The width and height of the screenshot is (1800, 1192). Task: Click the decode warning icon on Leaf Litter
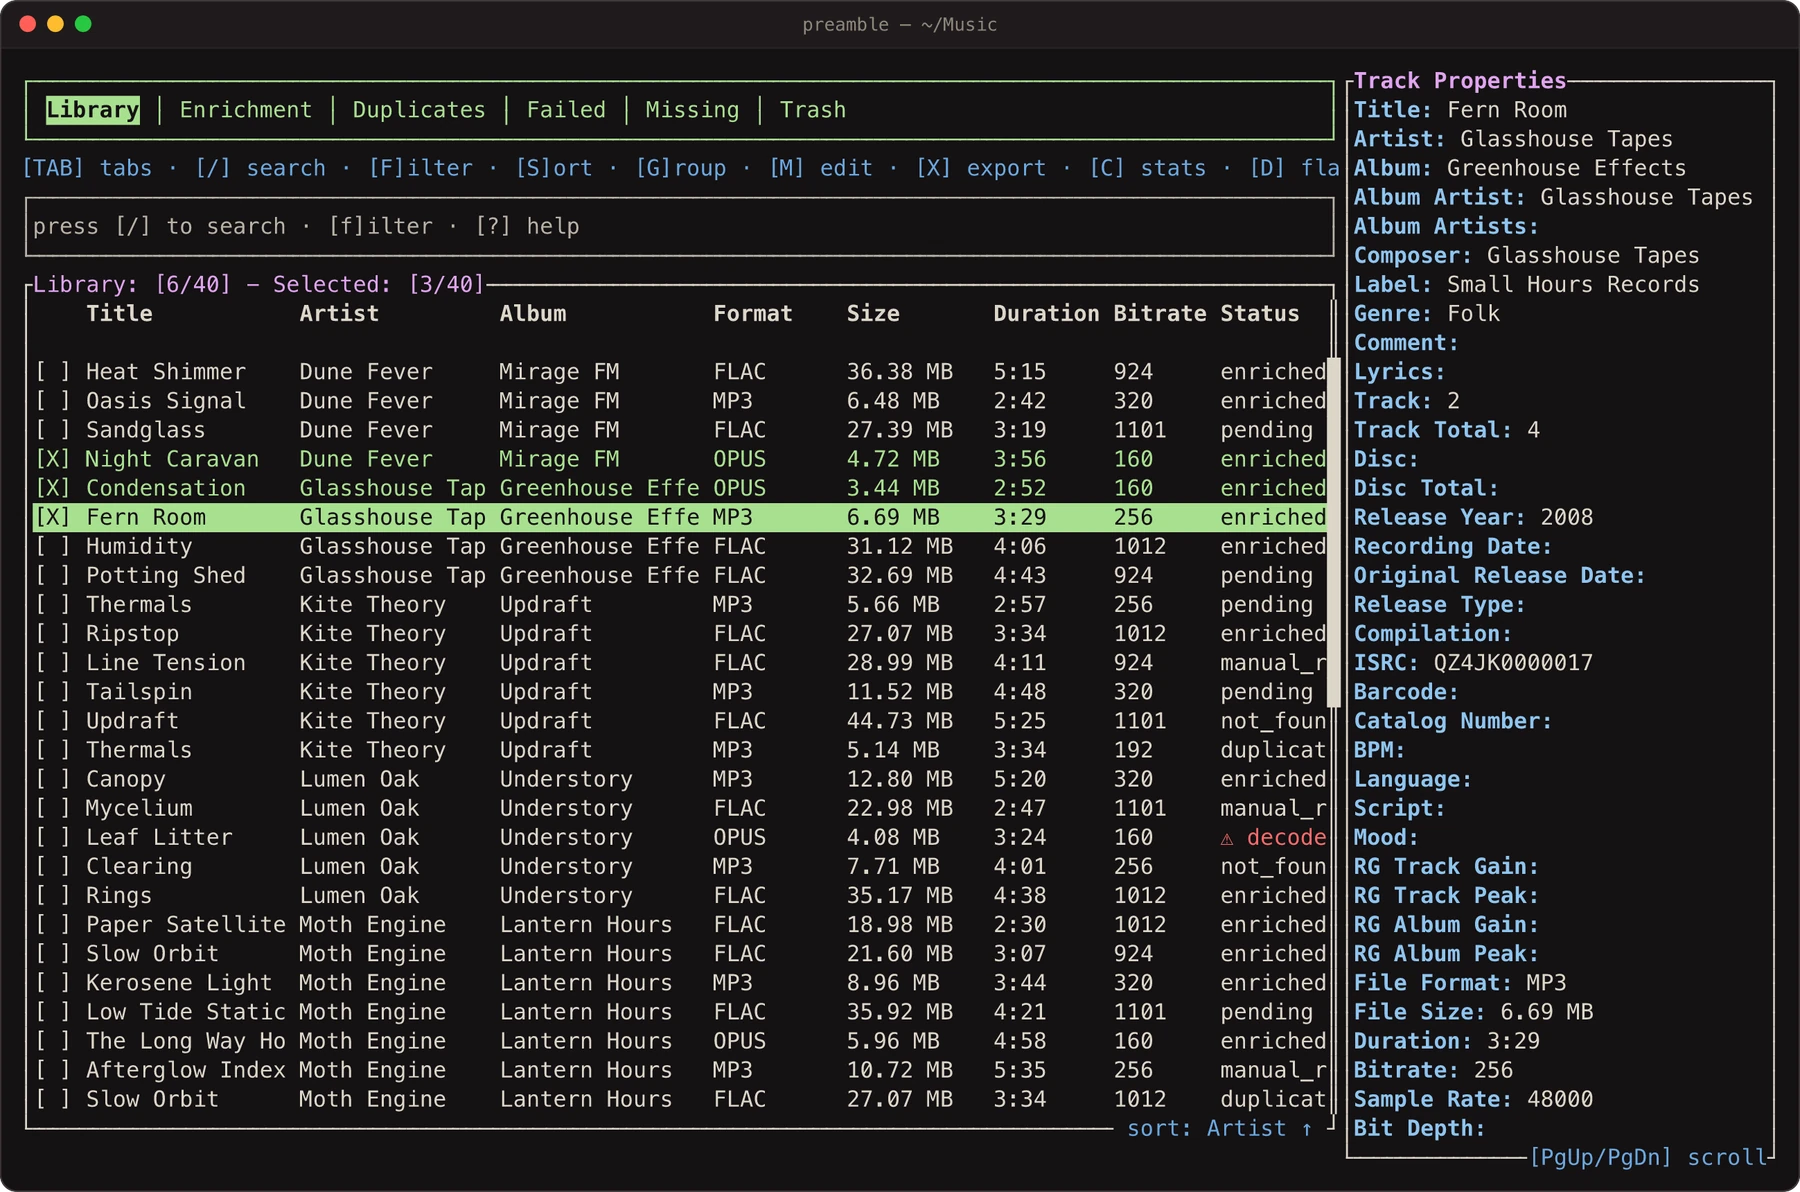point(1227,838)
